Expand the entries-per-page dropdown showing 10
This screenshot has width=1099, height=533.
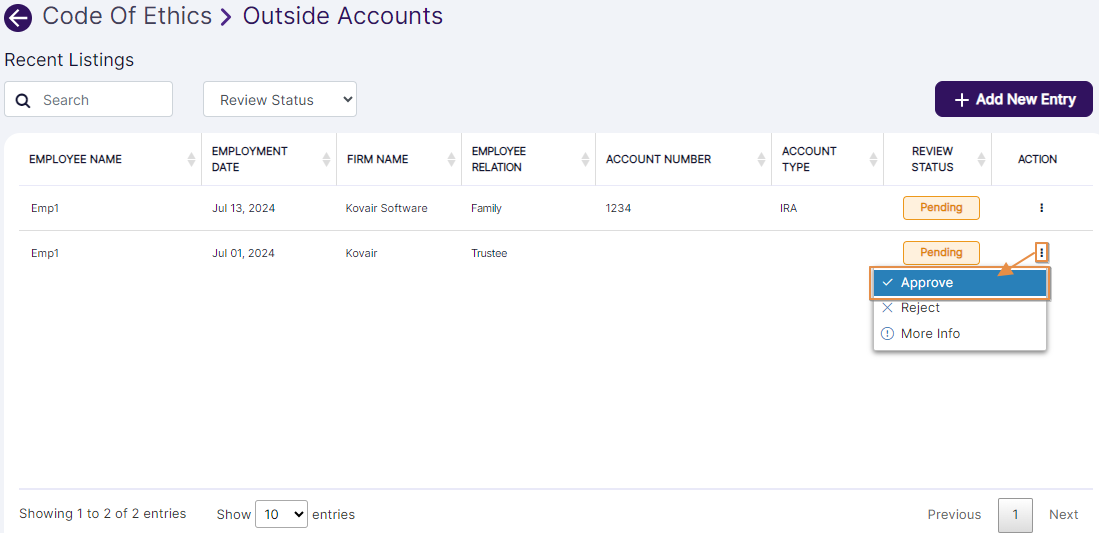(281, 514)
